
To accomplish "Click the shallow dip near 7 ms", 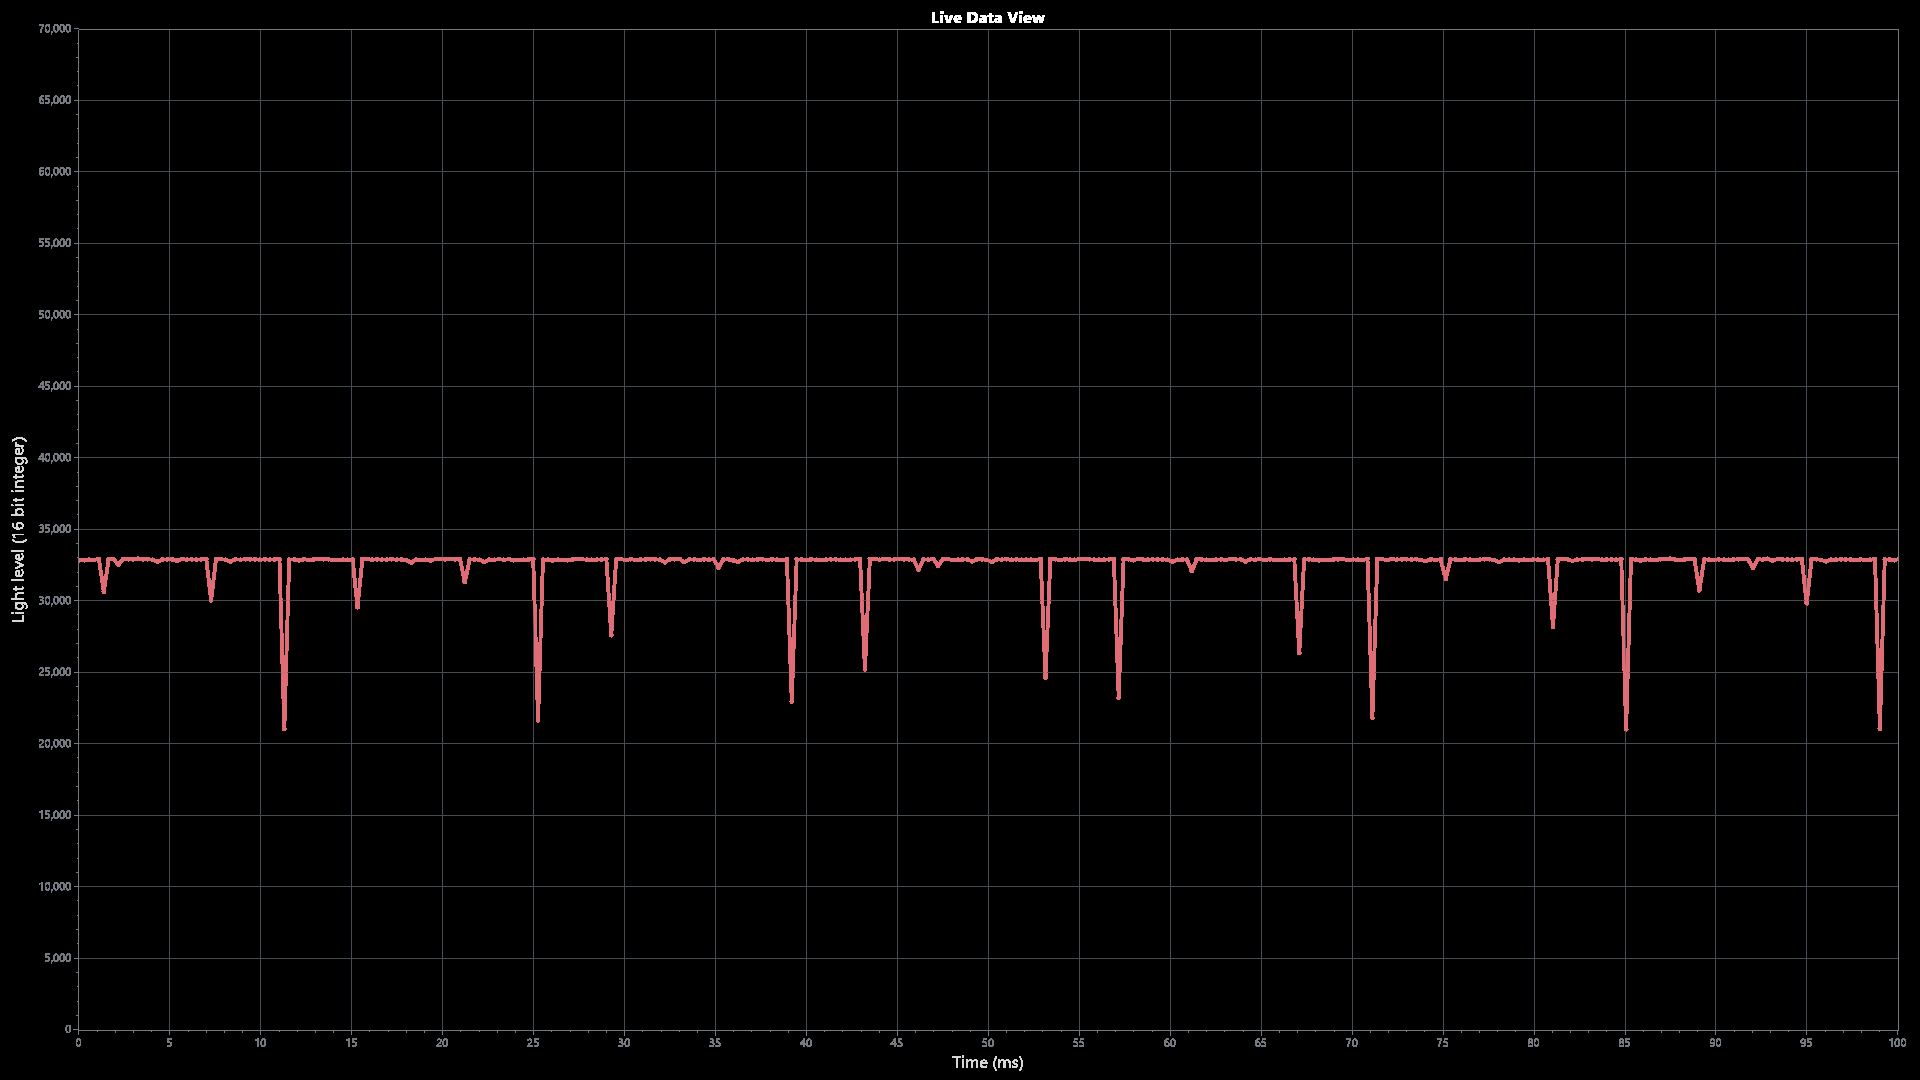I will pyautogui.click(x=211, y=599).
